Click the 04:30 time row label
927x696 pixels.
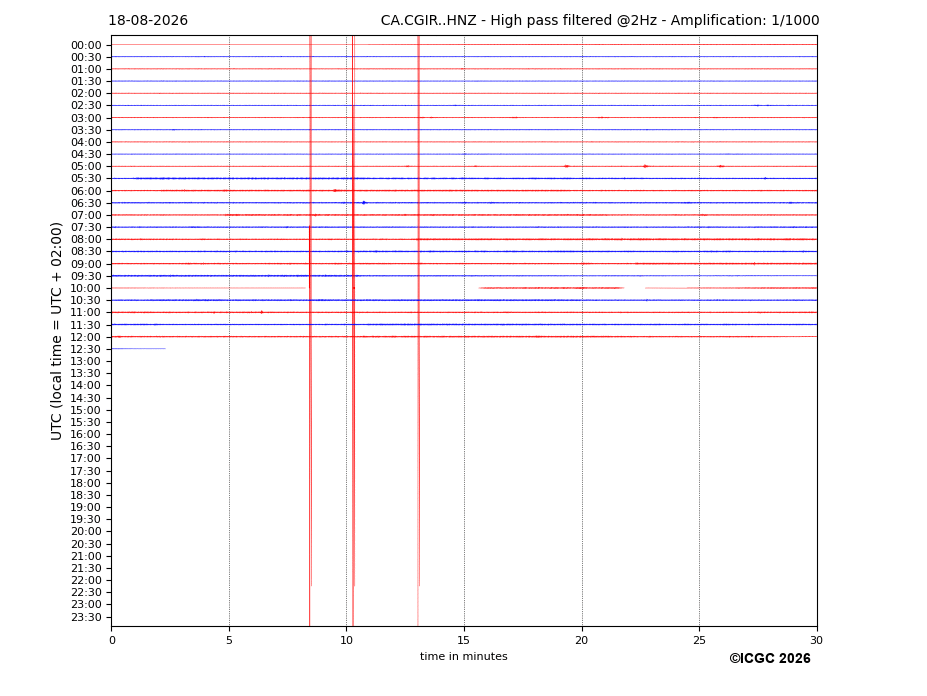pyautogui.click(x=86, y=154)
